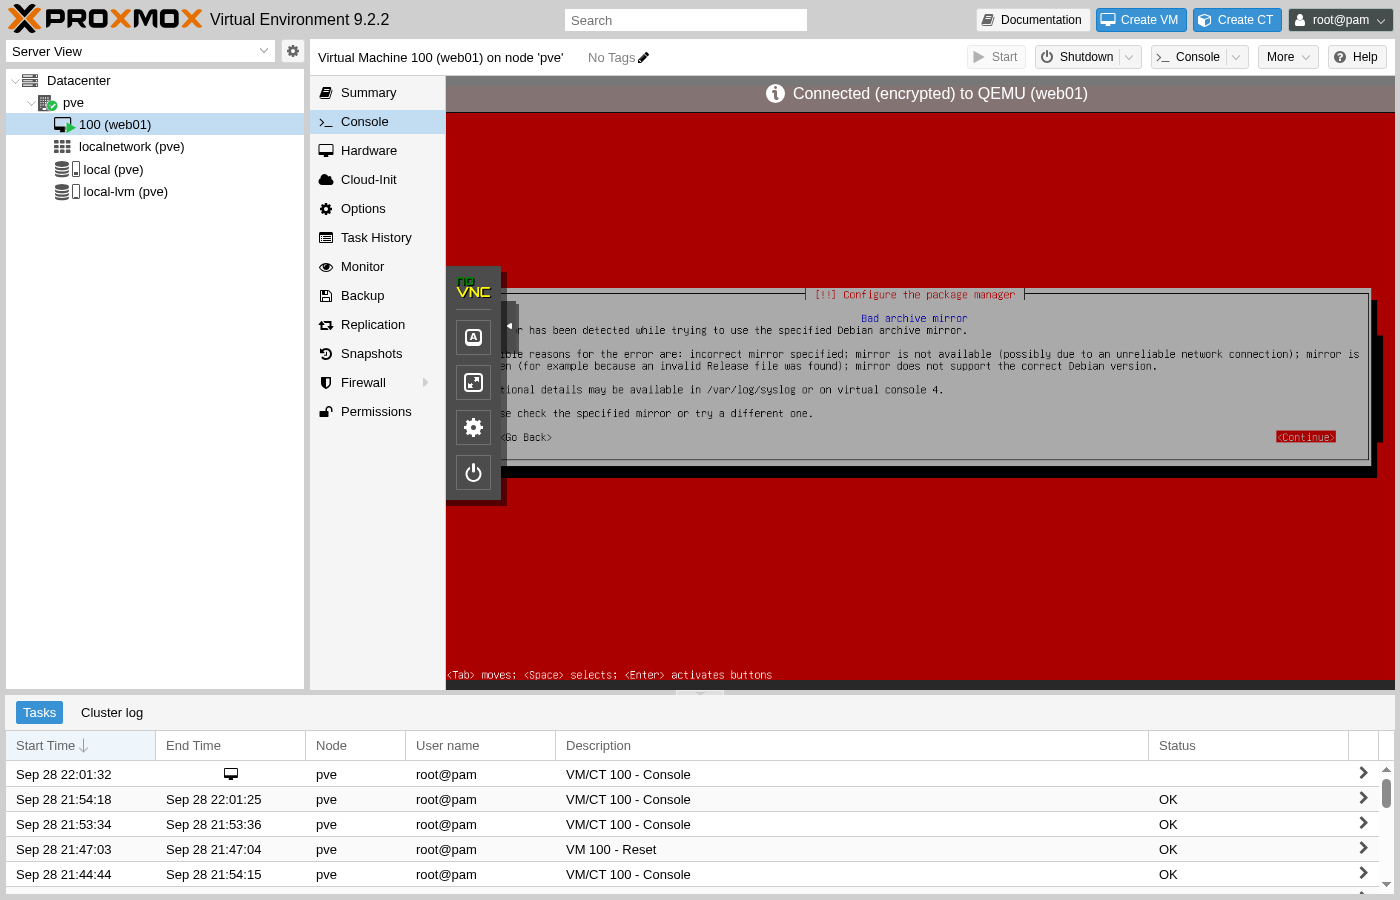Open Firewall section
The width and height of the screenshot is (1400, 900).
[377, 383]
